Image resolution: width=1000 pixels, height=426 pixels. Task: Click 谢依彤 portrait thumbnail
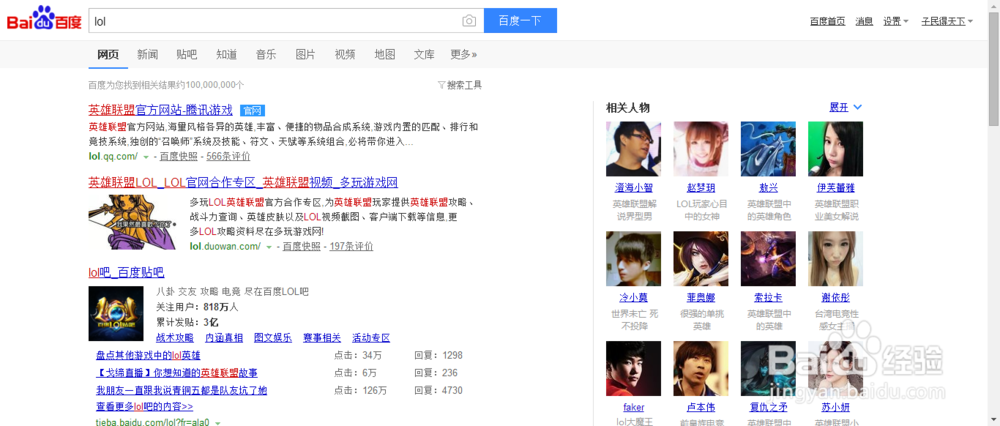click(835, 258)
